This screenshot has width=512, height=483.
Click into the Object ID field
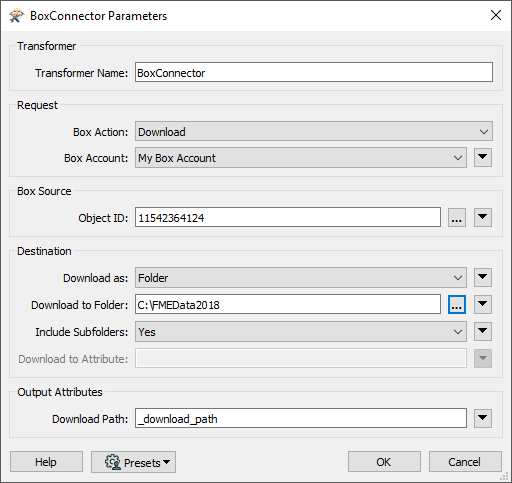coord(288,217)
